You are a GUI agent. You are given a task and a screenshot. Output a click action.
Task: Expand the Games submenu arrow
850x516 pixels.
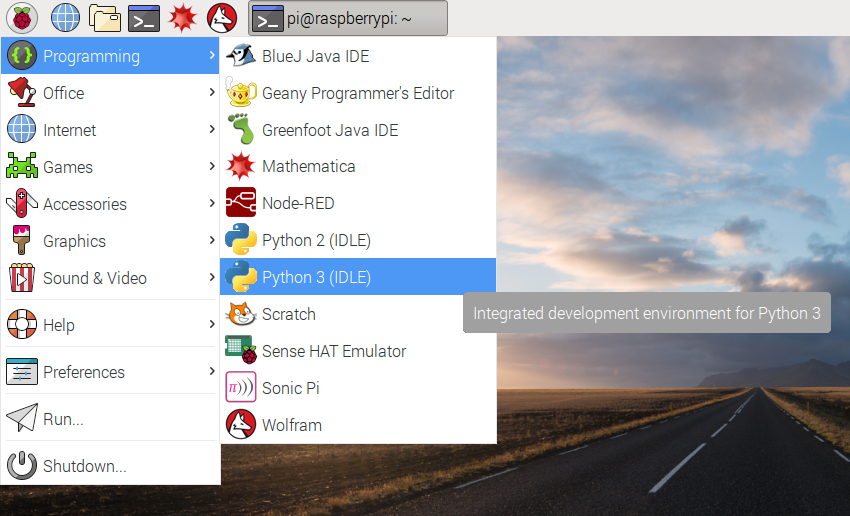(211, 166)
